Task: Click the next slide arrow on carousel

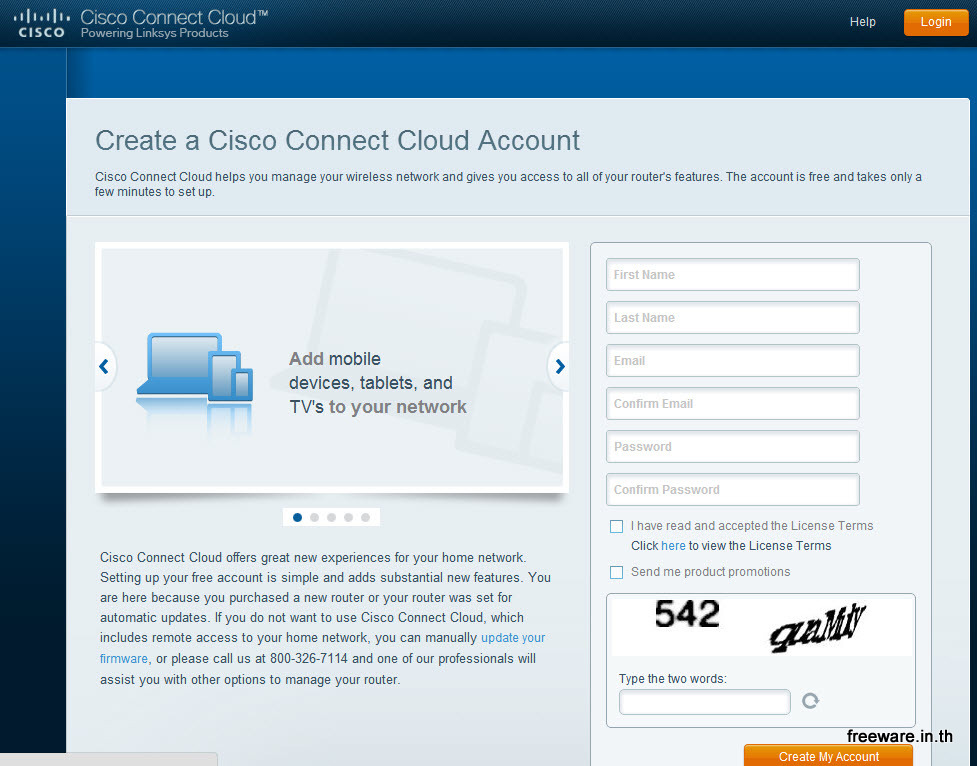Action: pyautogui.click(x=560, y=366)
